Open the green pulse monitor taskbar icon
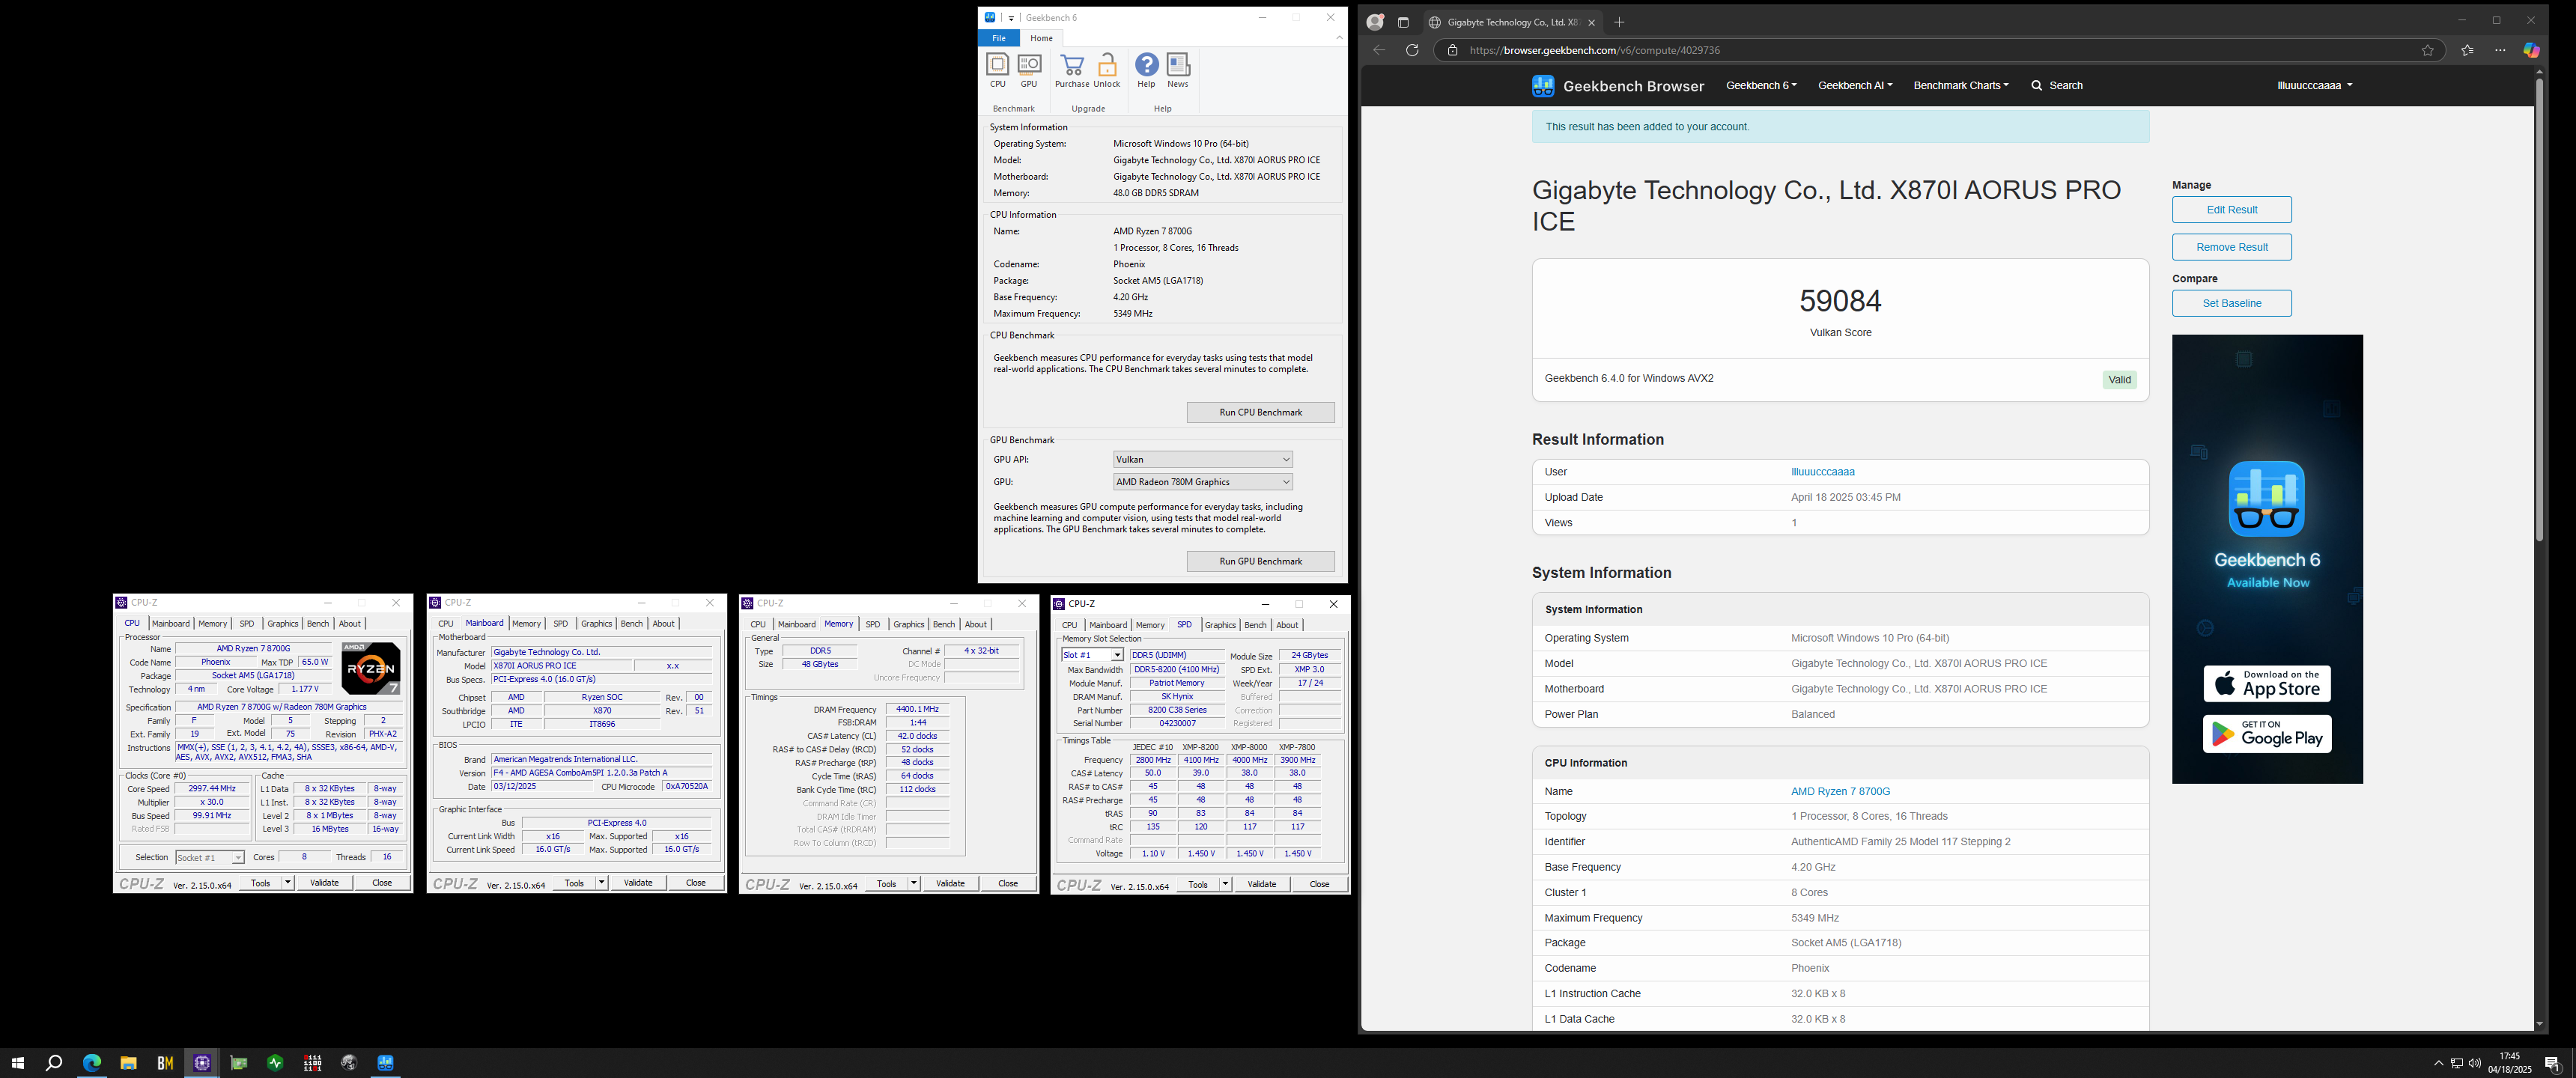Screen dimensions: 2576x1078 click(x=275, y=1063)
